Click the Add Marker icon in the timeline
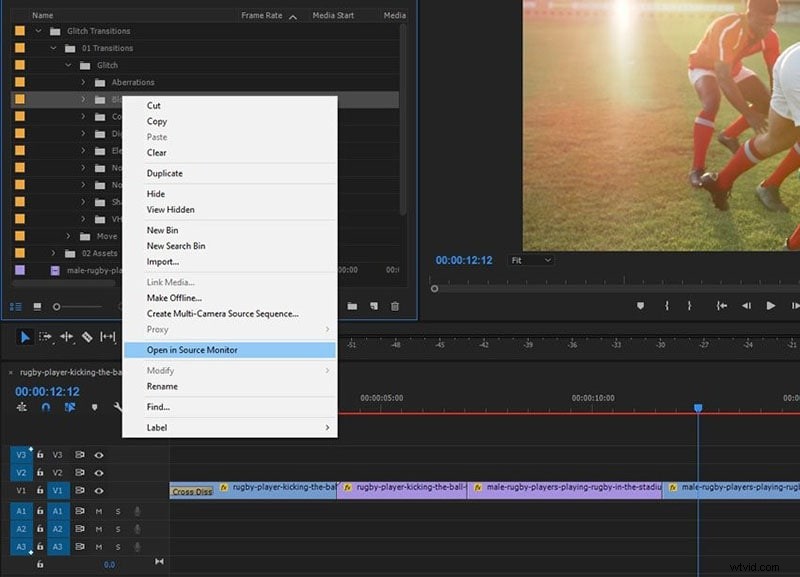 point(94,408)
